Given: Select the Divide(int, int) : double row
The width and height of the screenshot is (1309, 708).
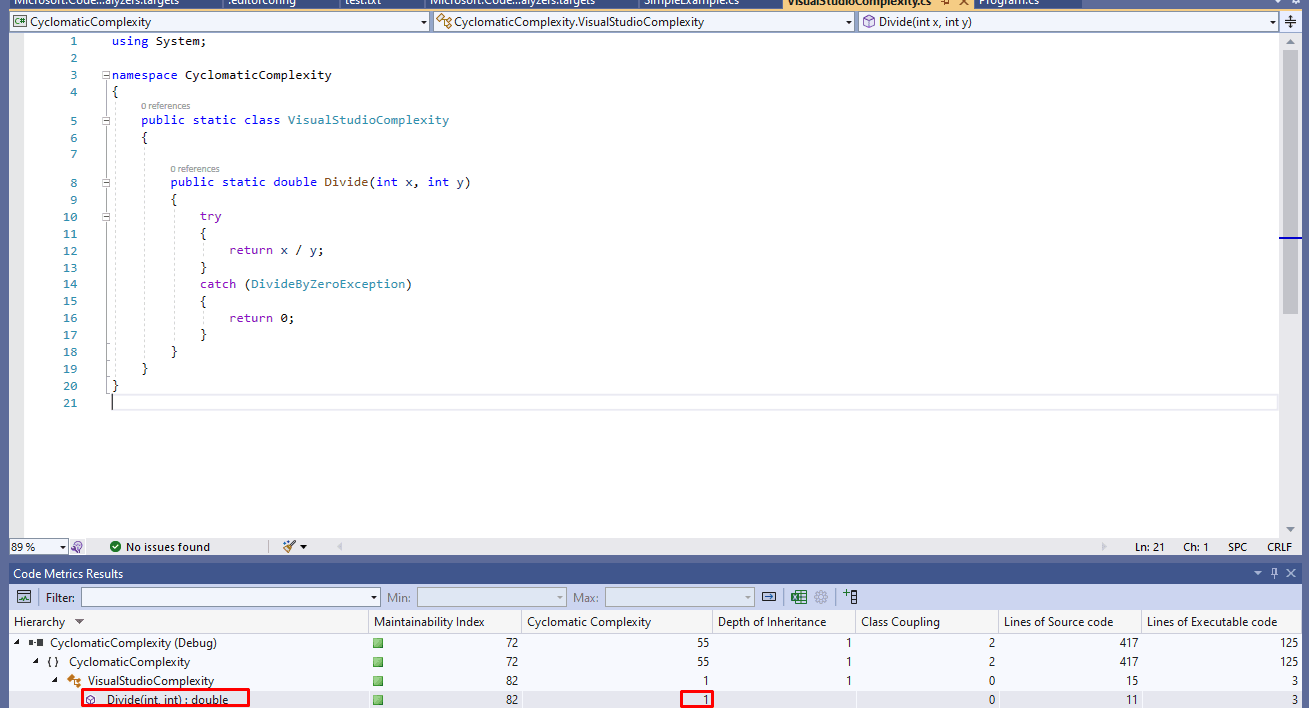Looking at the screenshot, I should pos(167,700).
